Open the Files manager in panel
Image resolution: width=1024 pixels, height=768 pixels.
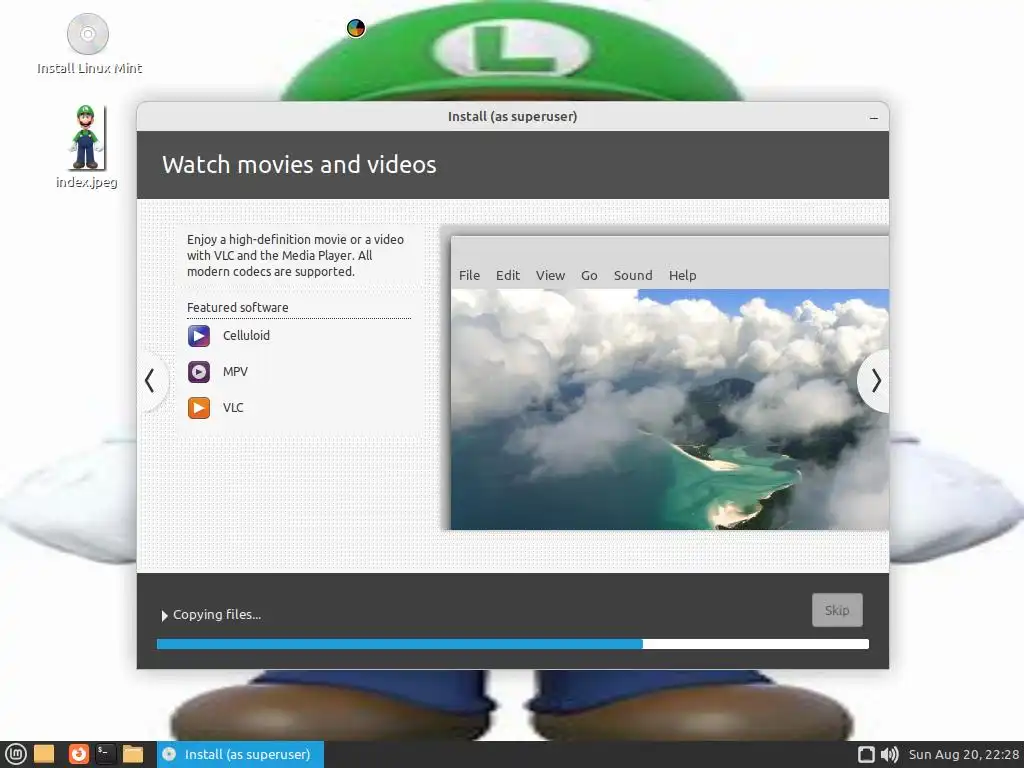point(133,754)
